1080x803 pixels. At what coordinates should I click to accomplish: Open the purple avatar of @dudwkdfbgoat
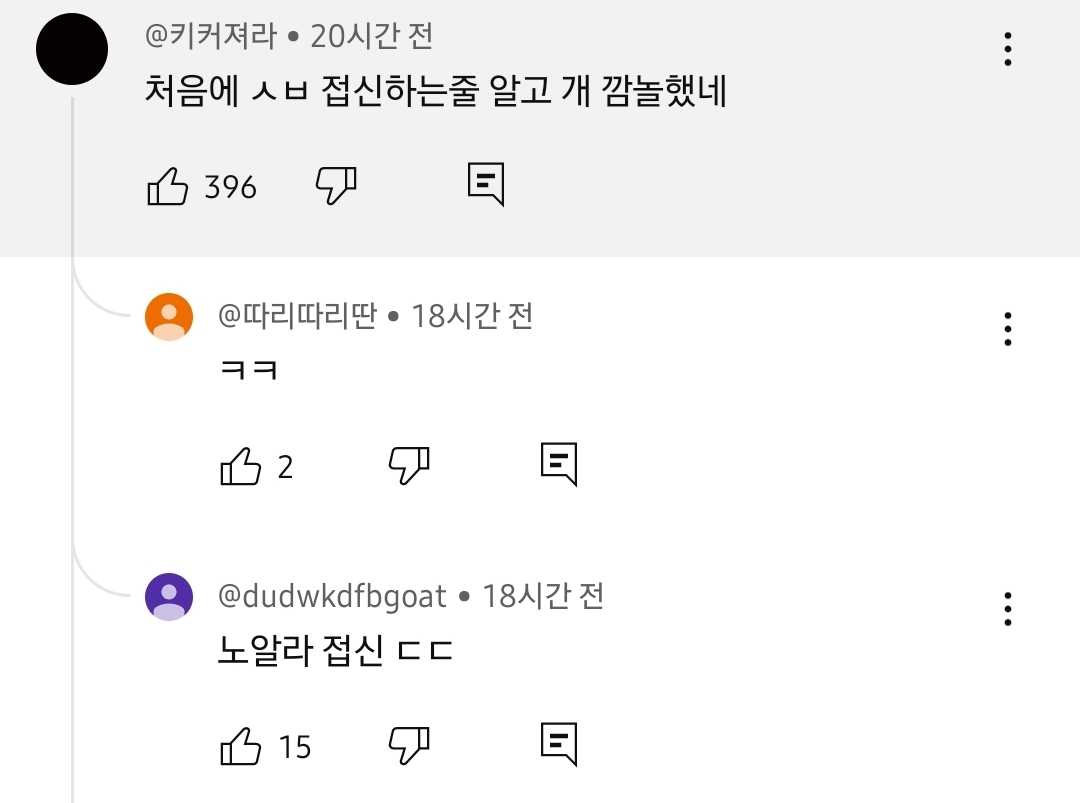point(169,597)
